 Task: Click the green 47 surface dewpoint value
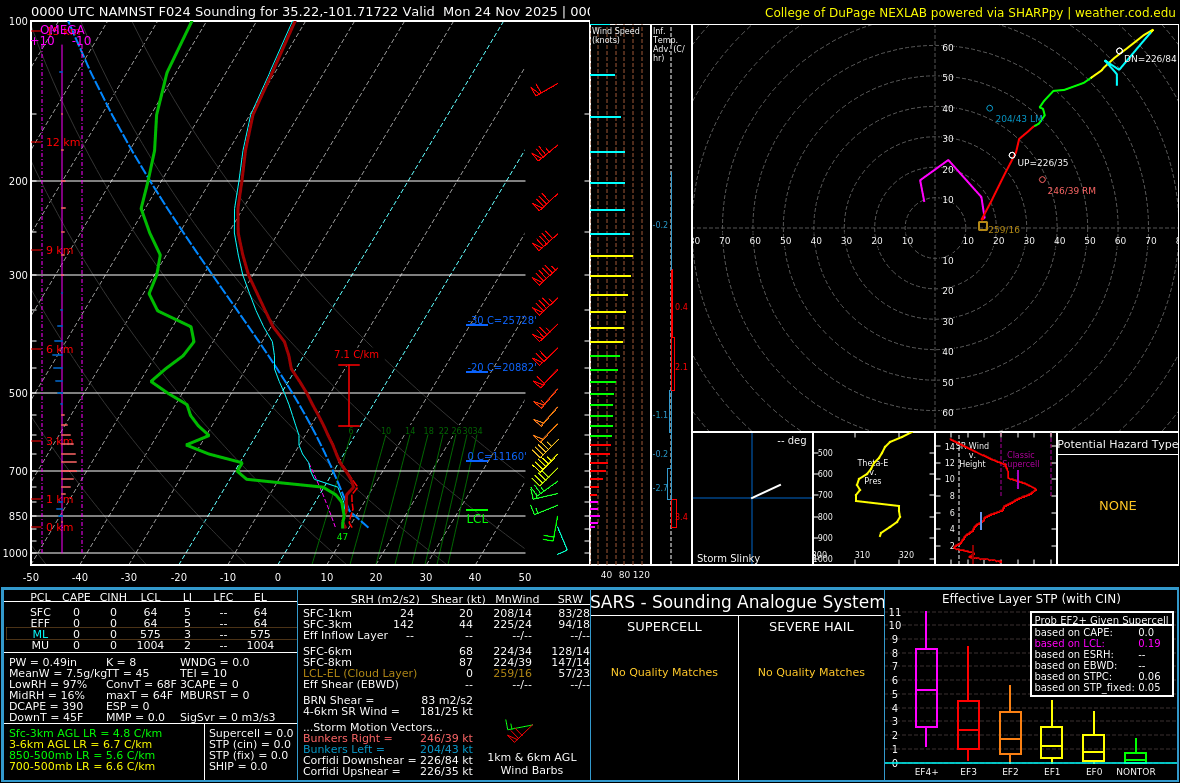point(342,537)
